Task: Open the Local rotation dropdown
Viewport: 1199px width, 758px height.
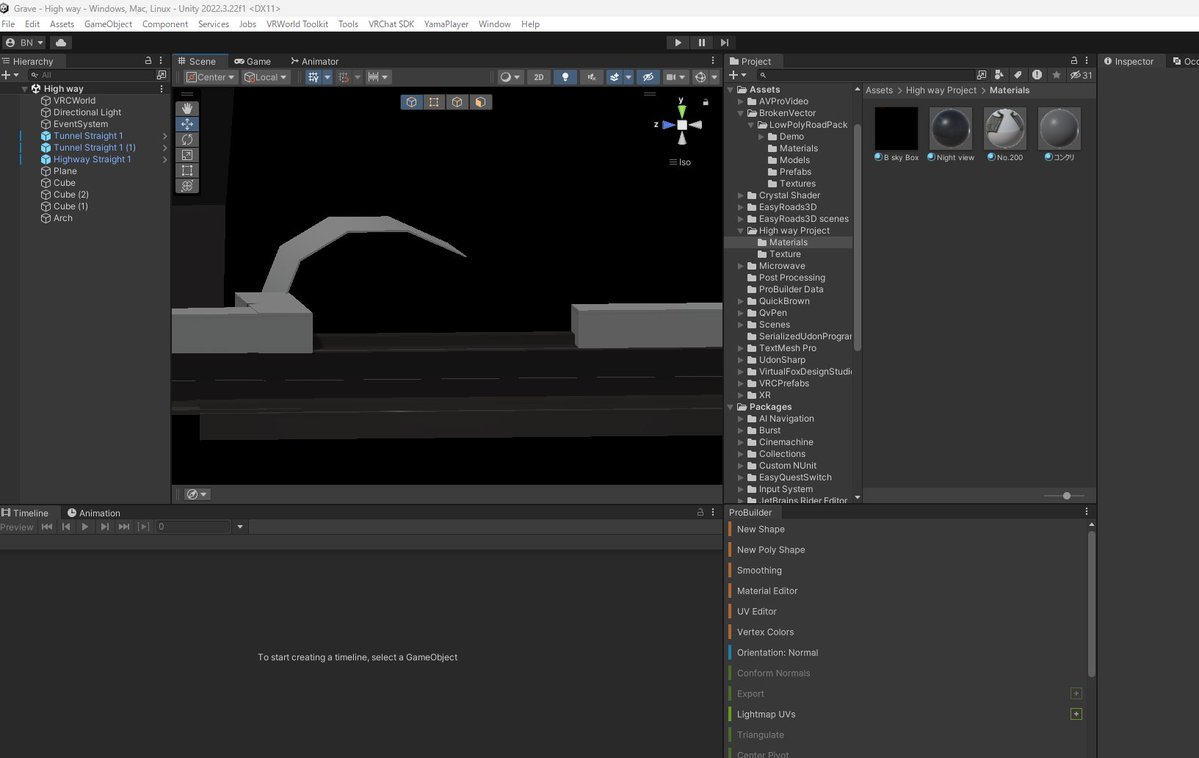Action: tap(265, 77)
